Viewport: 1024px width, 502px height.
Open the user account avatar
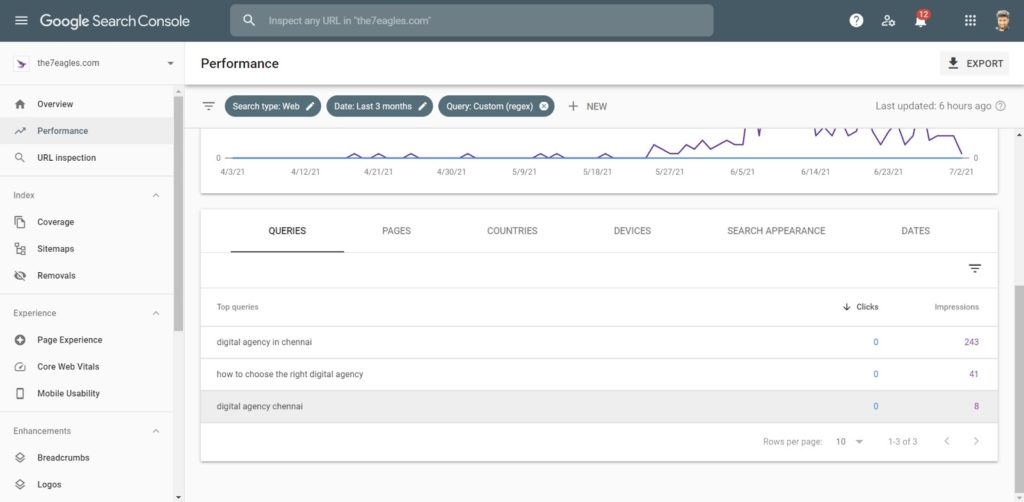point(1002,20)
